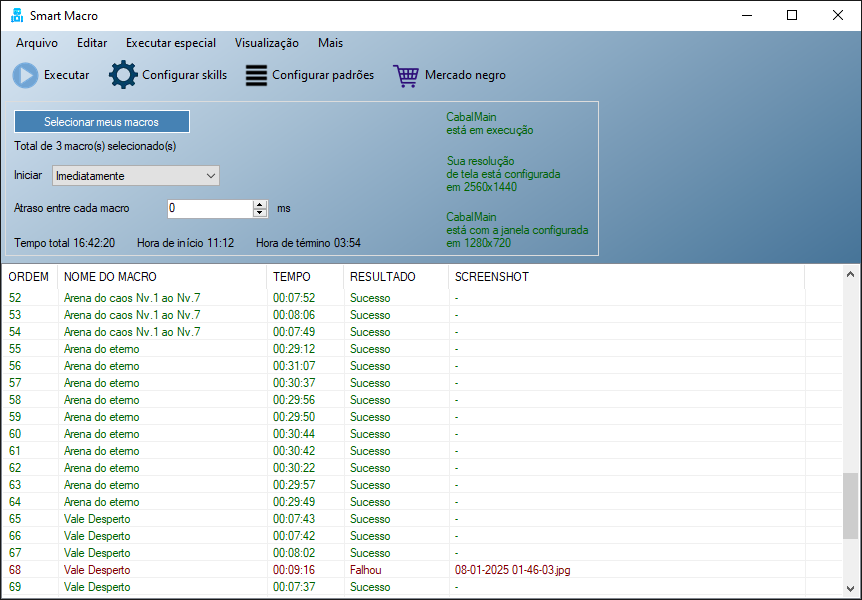Click the Executar play icon
Screen dimensions: 862x600
[x=26, y=75]
